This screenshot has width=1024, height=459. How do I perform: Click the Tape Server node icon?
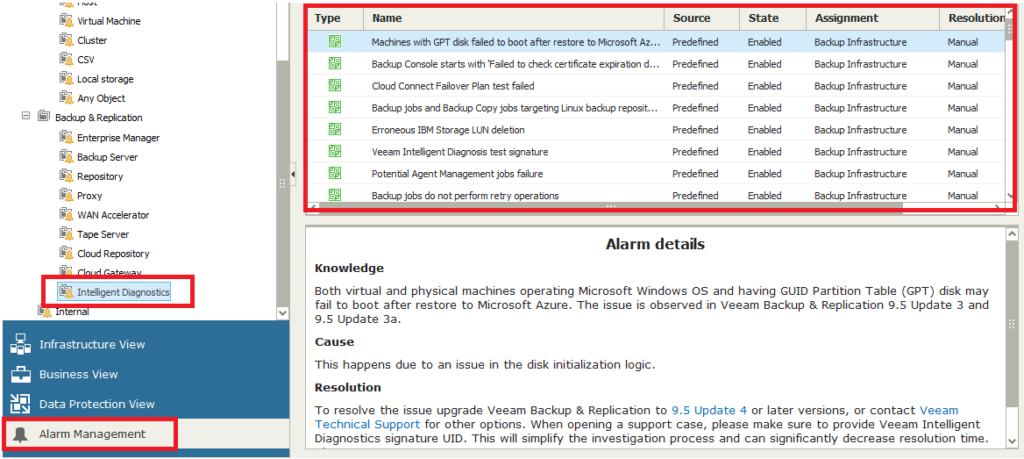click(66, 234)
